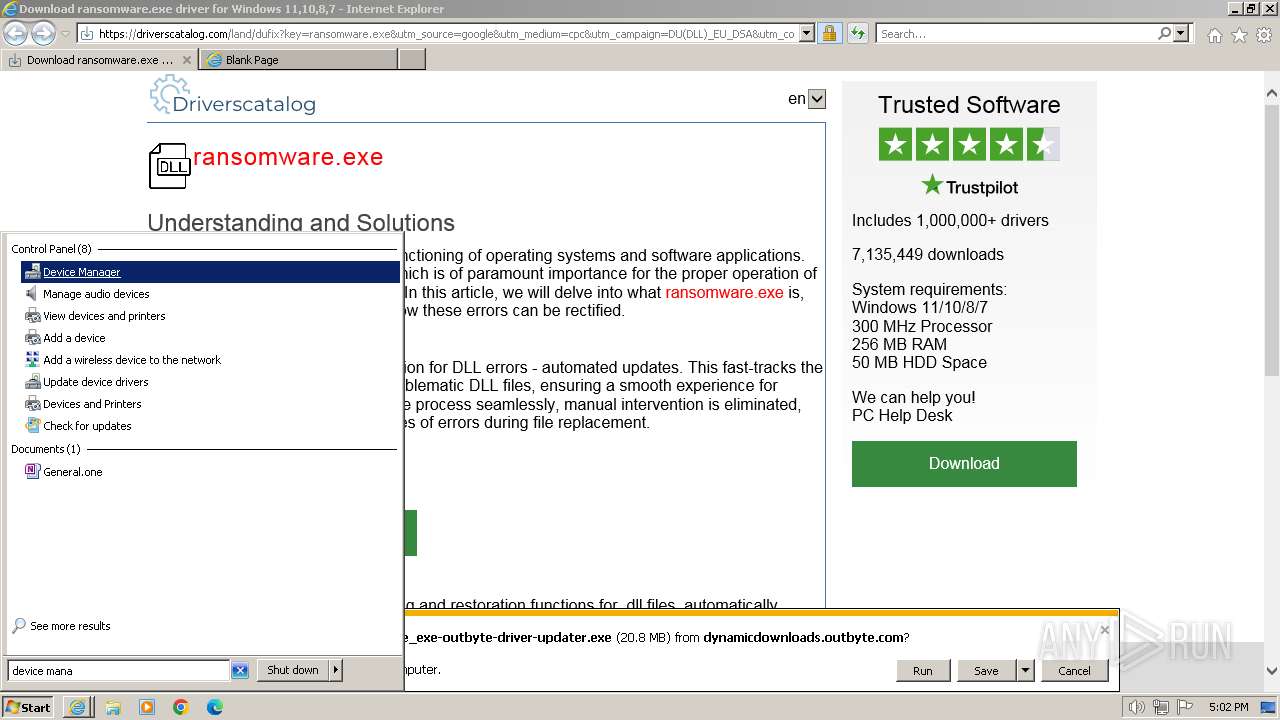Switch to Blank Page tab
This screenshot has height=720, width=1280.
[x=299, y=60]
